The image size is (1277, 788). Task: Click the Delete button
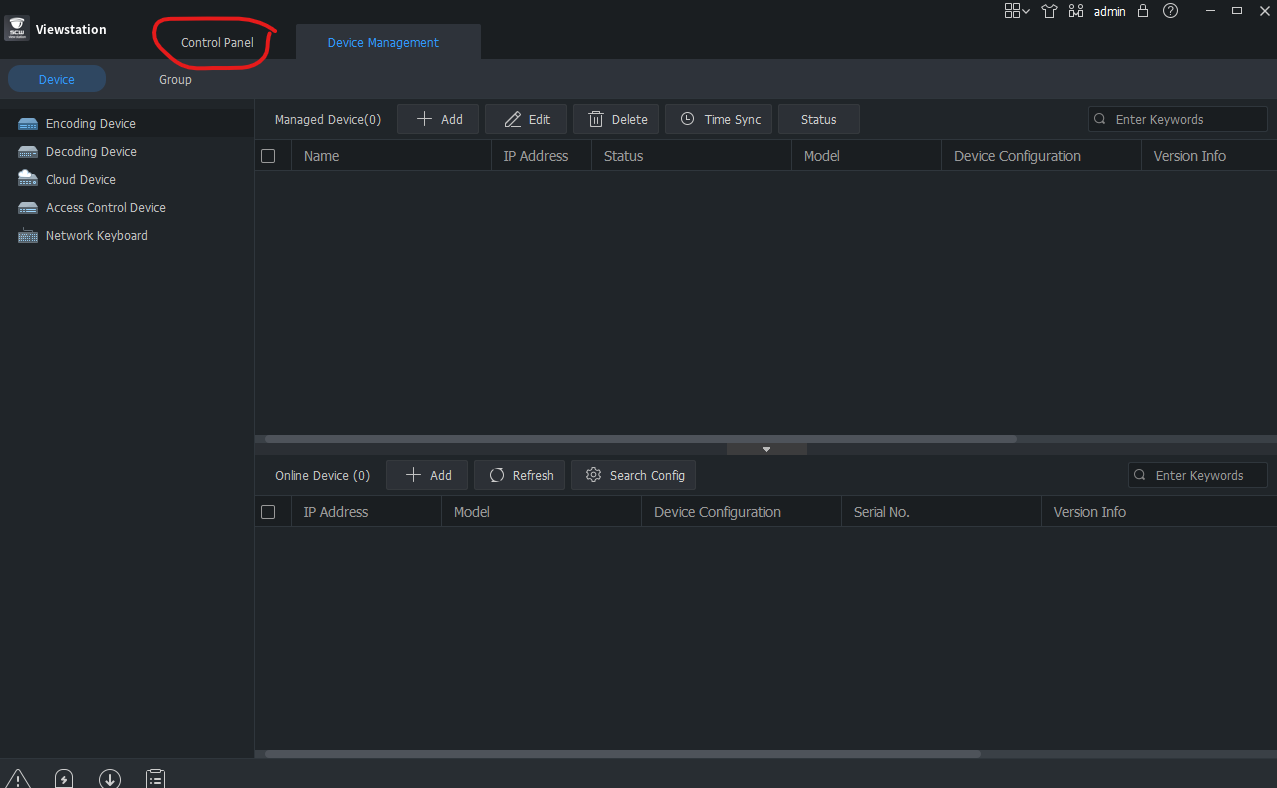(616, 119)
